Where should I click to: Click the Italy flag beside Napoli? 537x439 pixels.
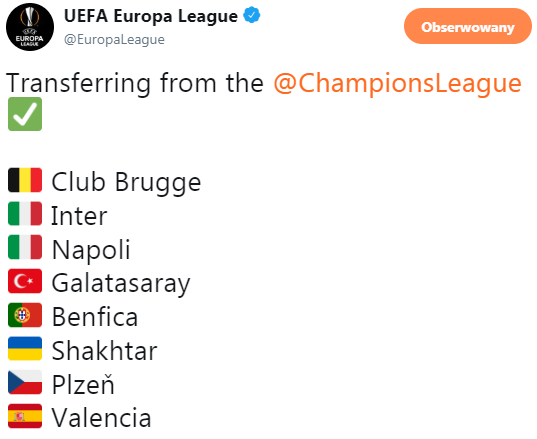coord(25,247)
